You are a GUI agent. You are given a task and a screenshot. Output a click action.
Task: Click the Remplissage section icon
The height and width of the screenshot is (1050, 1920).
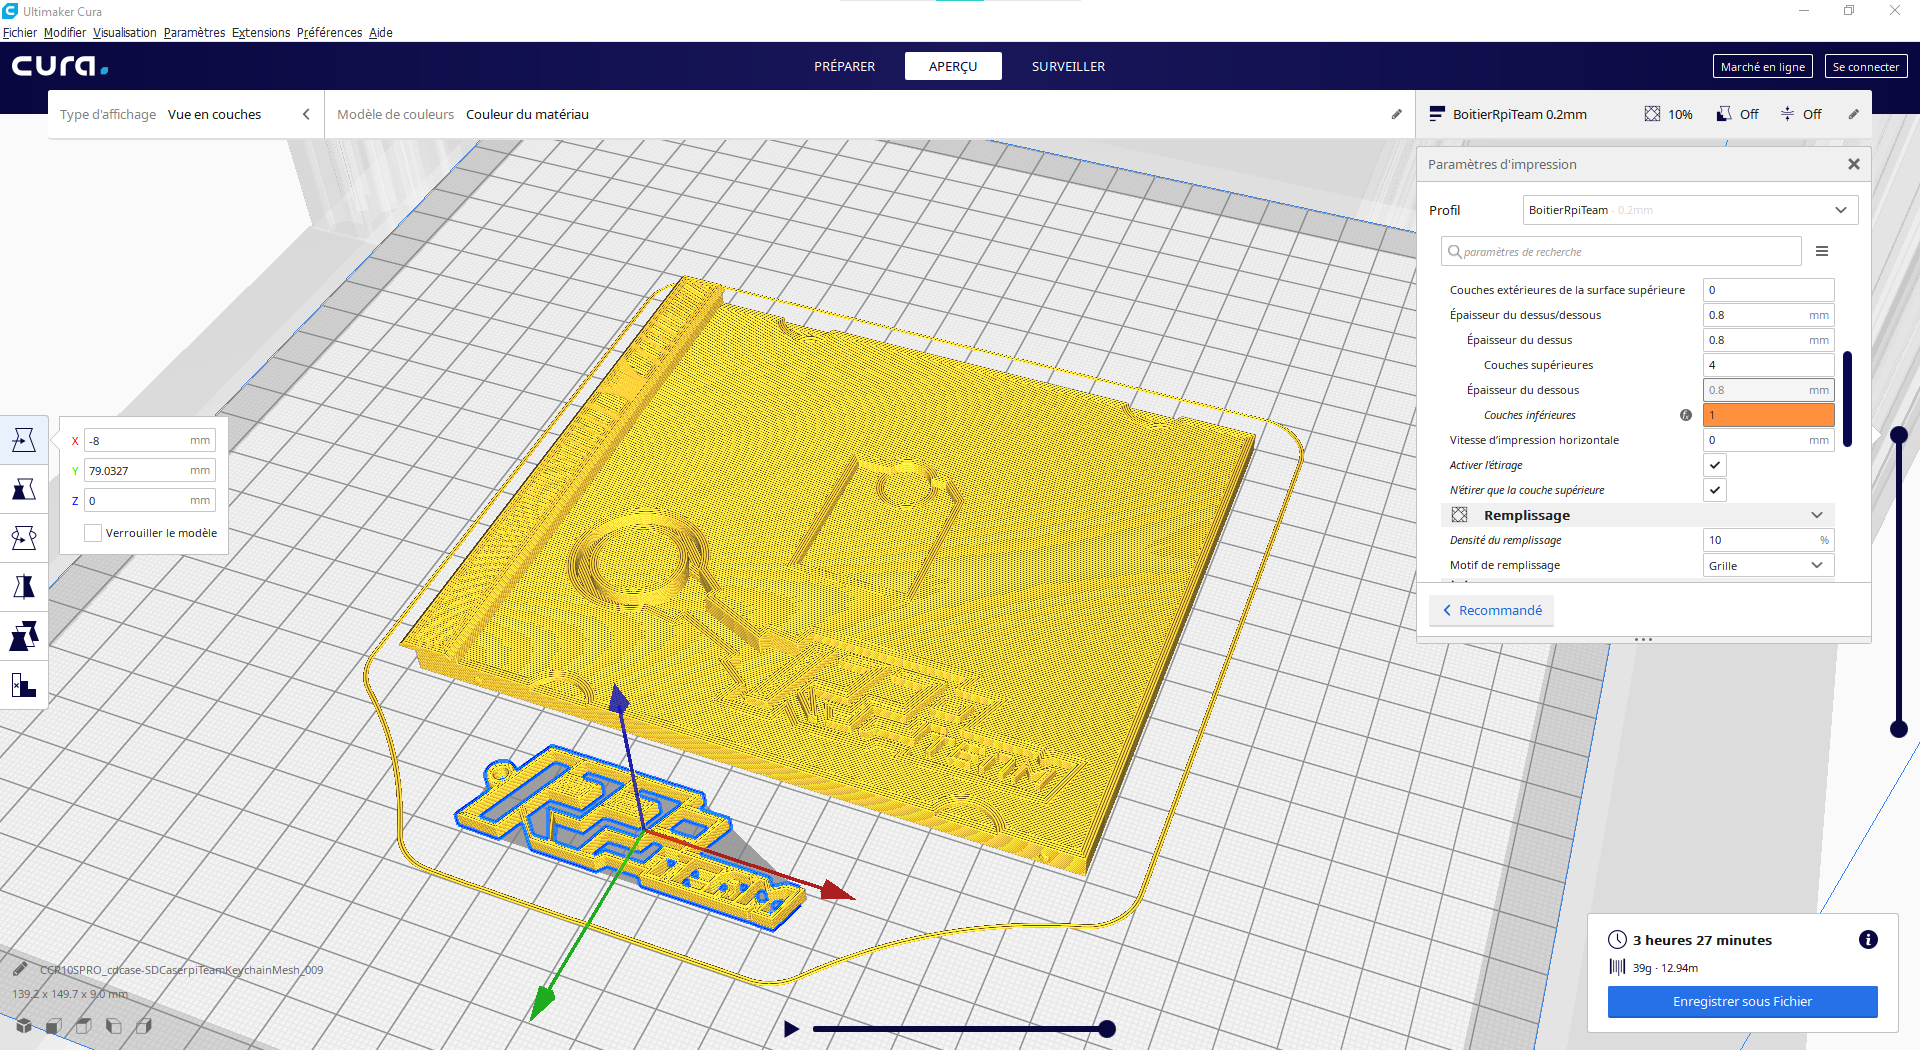(1460, 515)
